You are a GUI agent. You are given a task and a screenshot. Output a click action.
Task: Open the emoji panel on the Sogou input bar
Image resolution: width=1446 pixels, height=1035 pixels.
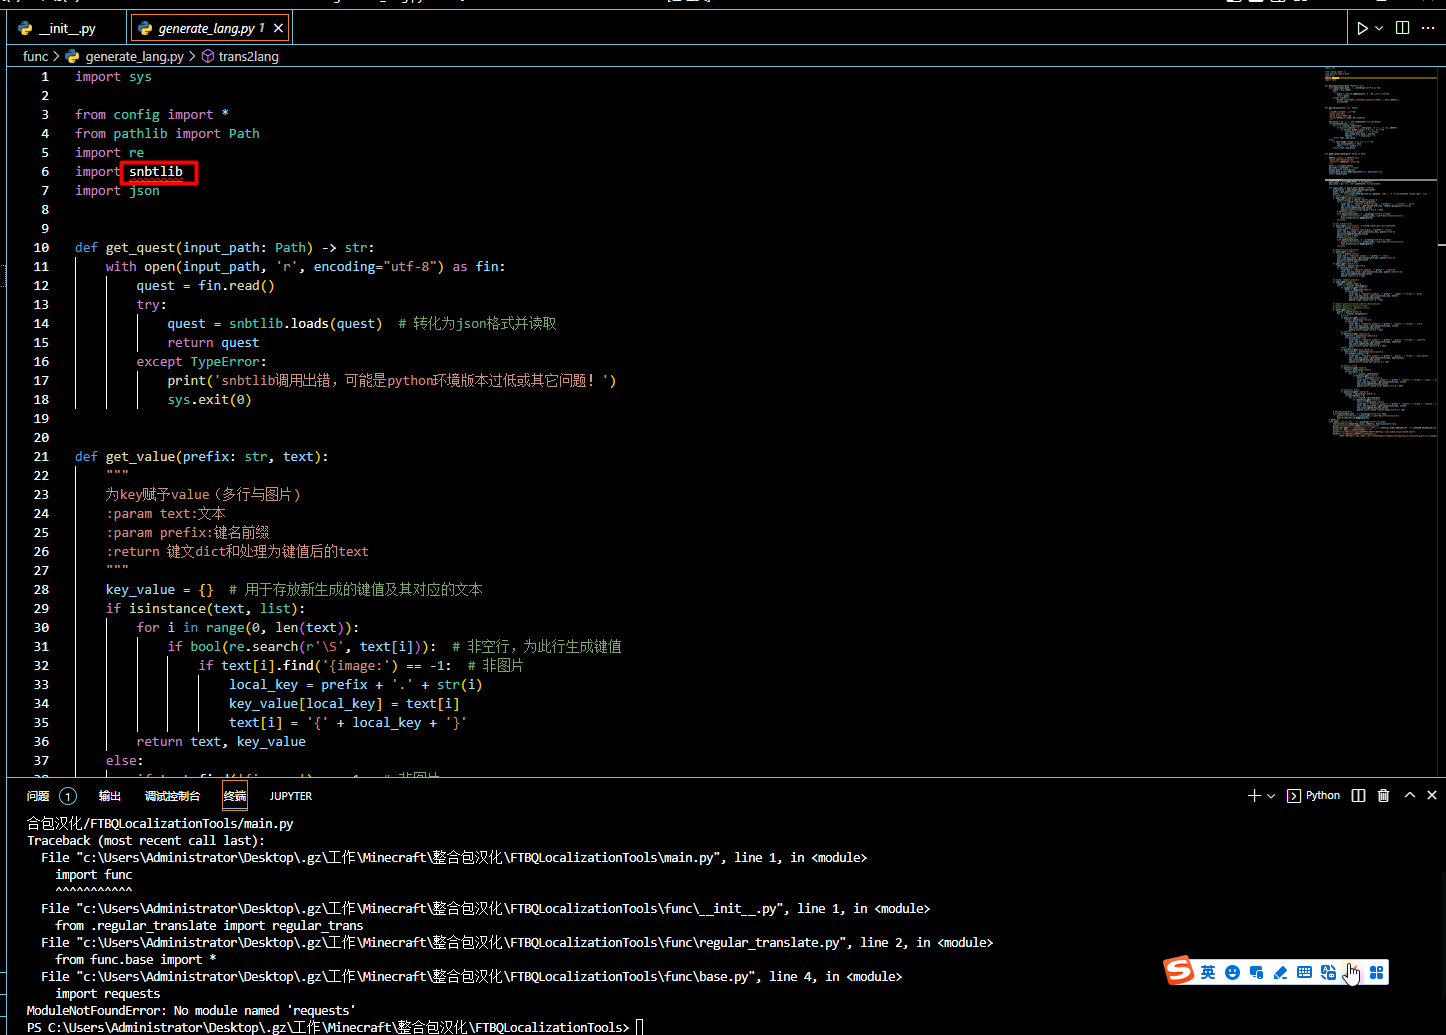pos(1232,971)
